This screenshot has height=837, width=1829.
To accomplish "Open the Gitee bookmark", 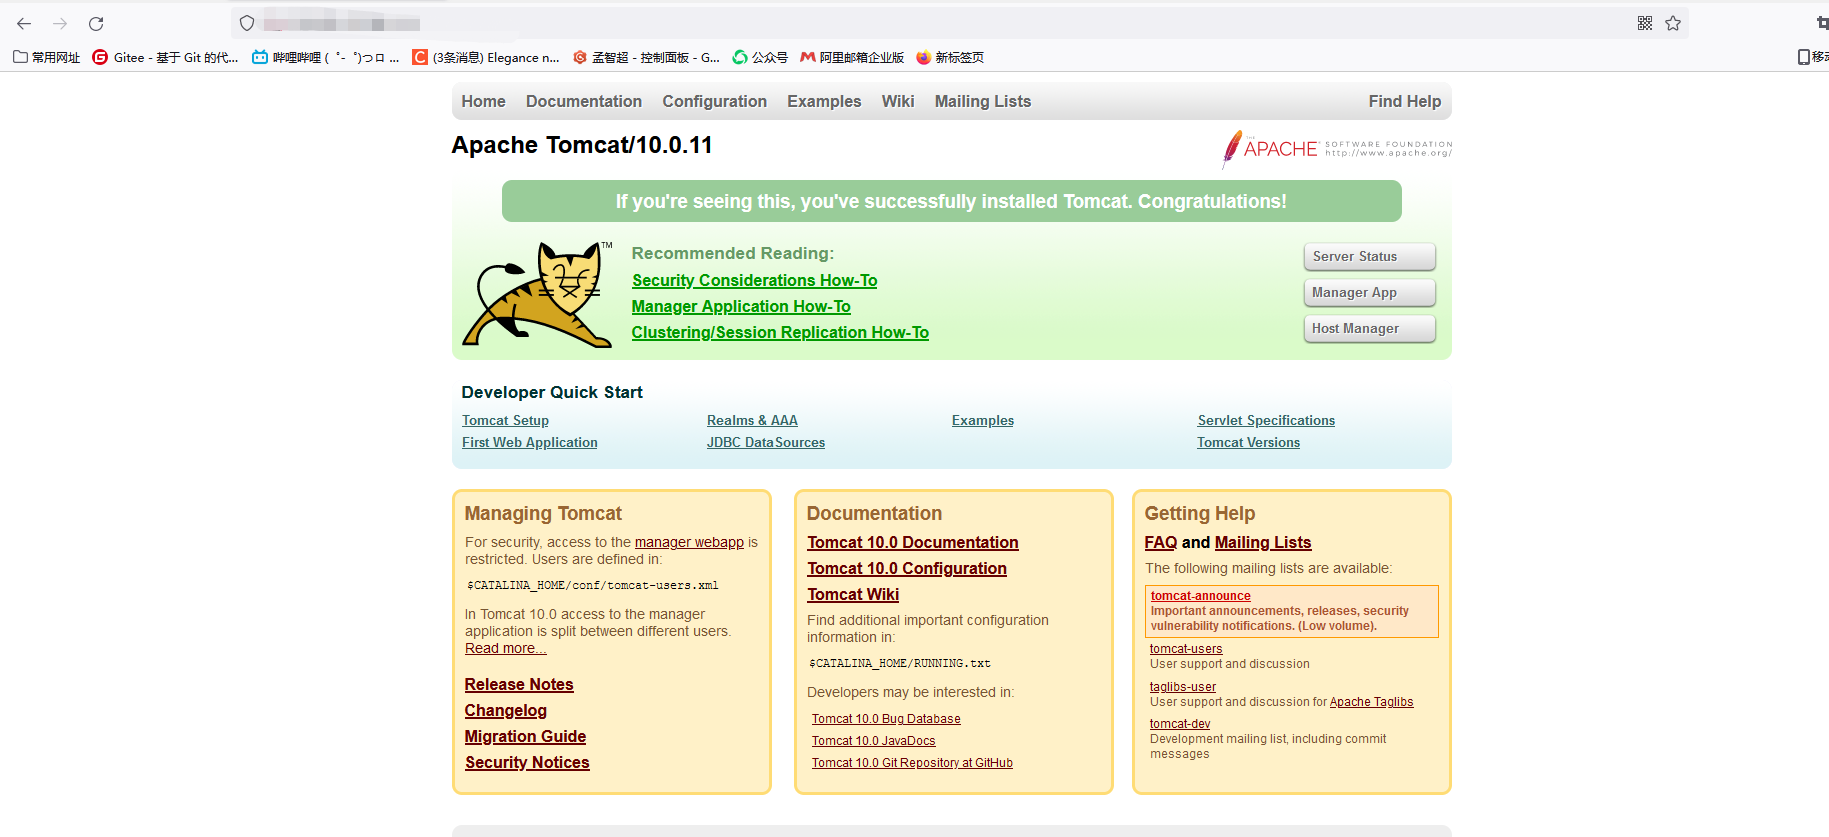I will [x=165, y=57].
